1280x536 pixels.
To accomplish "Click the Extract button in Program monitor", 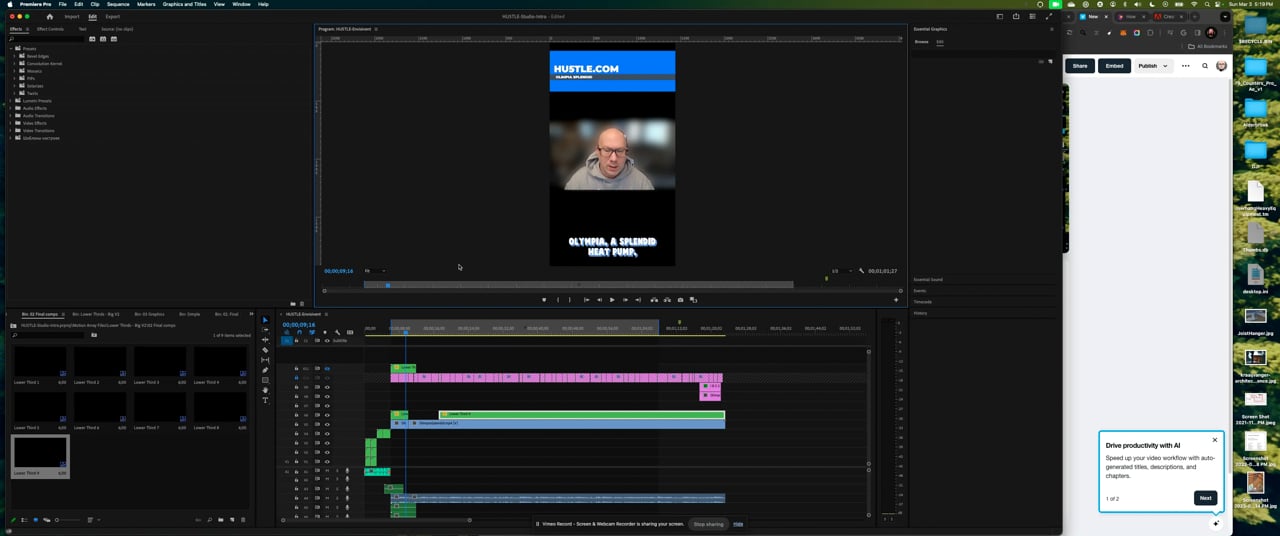I will tap(667, 300).
